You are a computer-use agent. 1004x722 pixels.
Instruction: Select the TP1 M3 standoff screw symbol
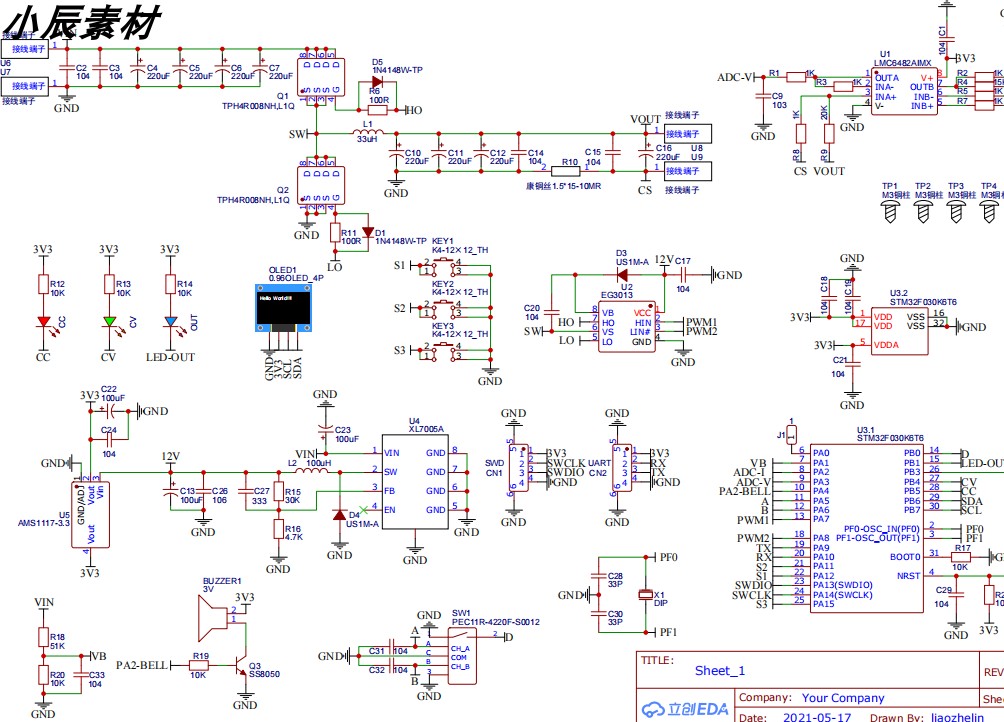pyautogui.click(x=890, y=211)
